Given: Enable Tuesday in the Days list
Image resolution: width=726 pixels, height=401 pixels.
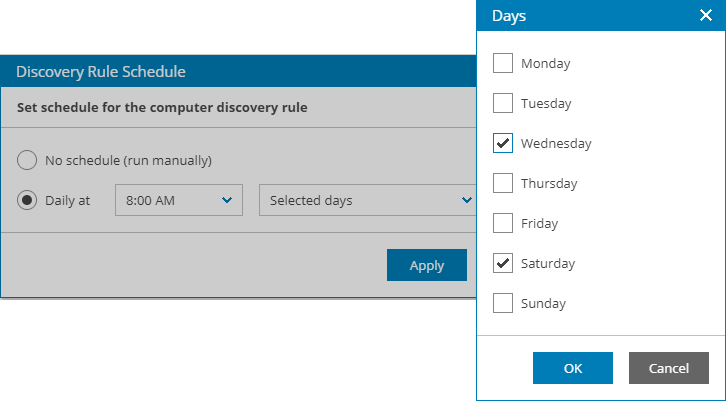Looking at the screenshot, I should 503,103.
